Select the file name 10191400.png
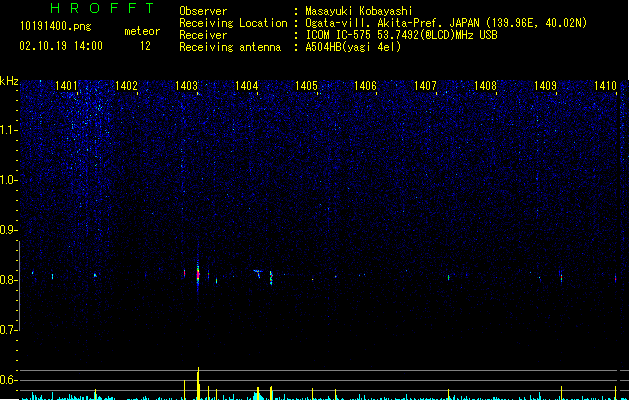Screen dimensions: 629x400 [x=56, y=27]
